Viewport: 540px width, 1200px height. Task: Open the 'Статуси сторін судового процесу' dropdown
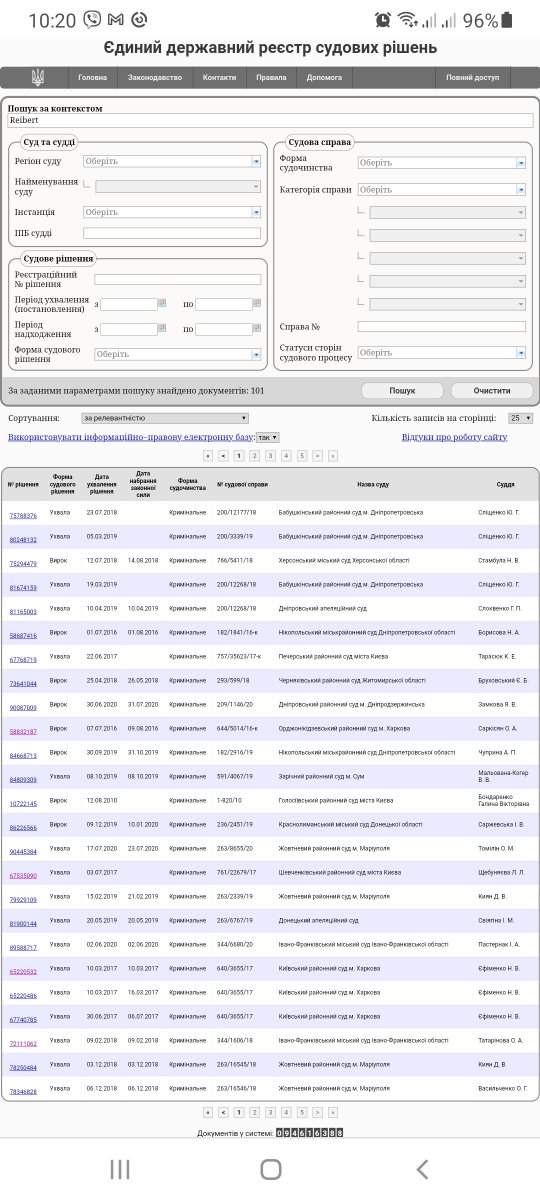[x=441, y=352]
